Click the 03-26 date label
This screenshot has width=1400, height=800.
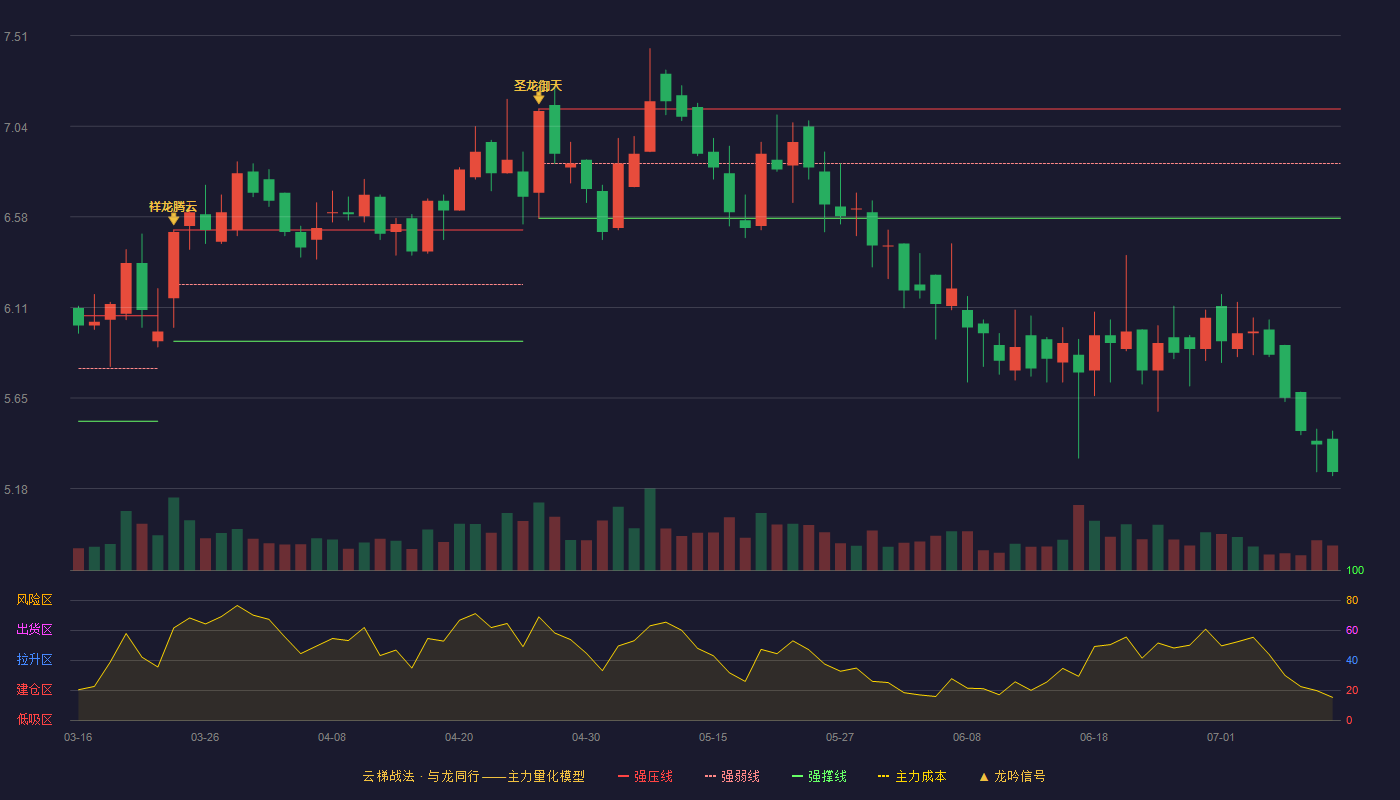tap(205, 737)
